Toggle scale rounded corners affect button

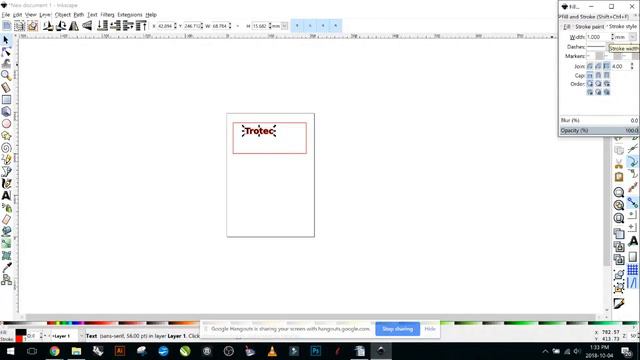(x=310, y=26)
